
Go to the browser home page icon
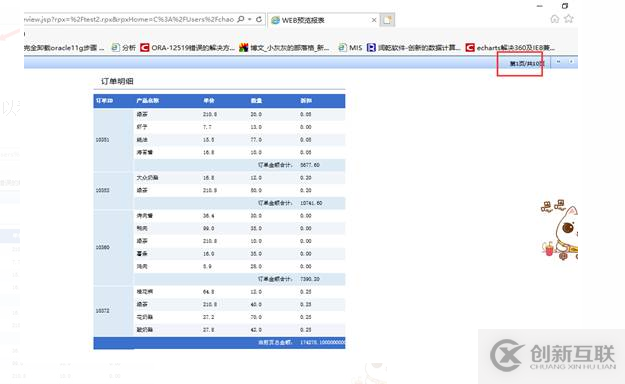554,19
